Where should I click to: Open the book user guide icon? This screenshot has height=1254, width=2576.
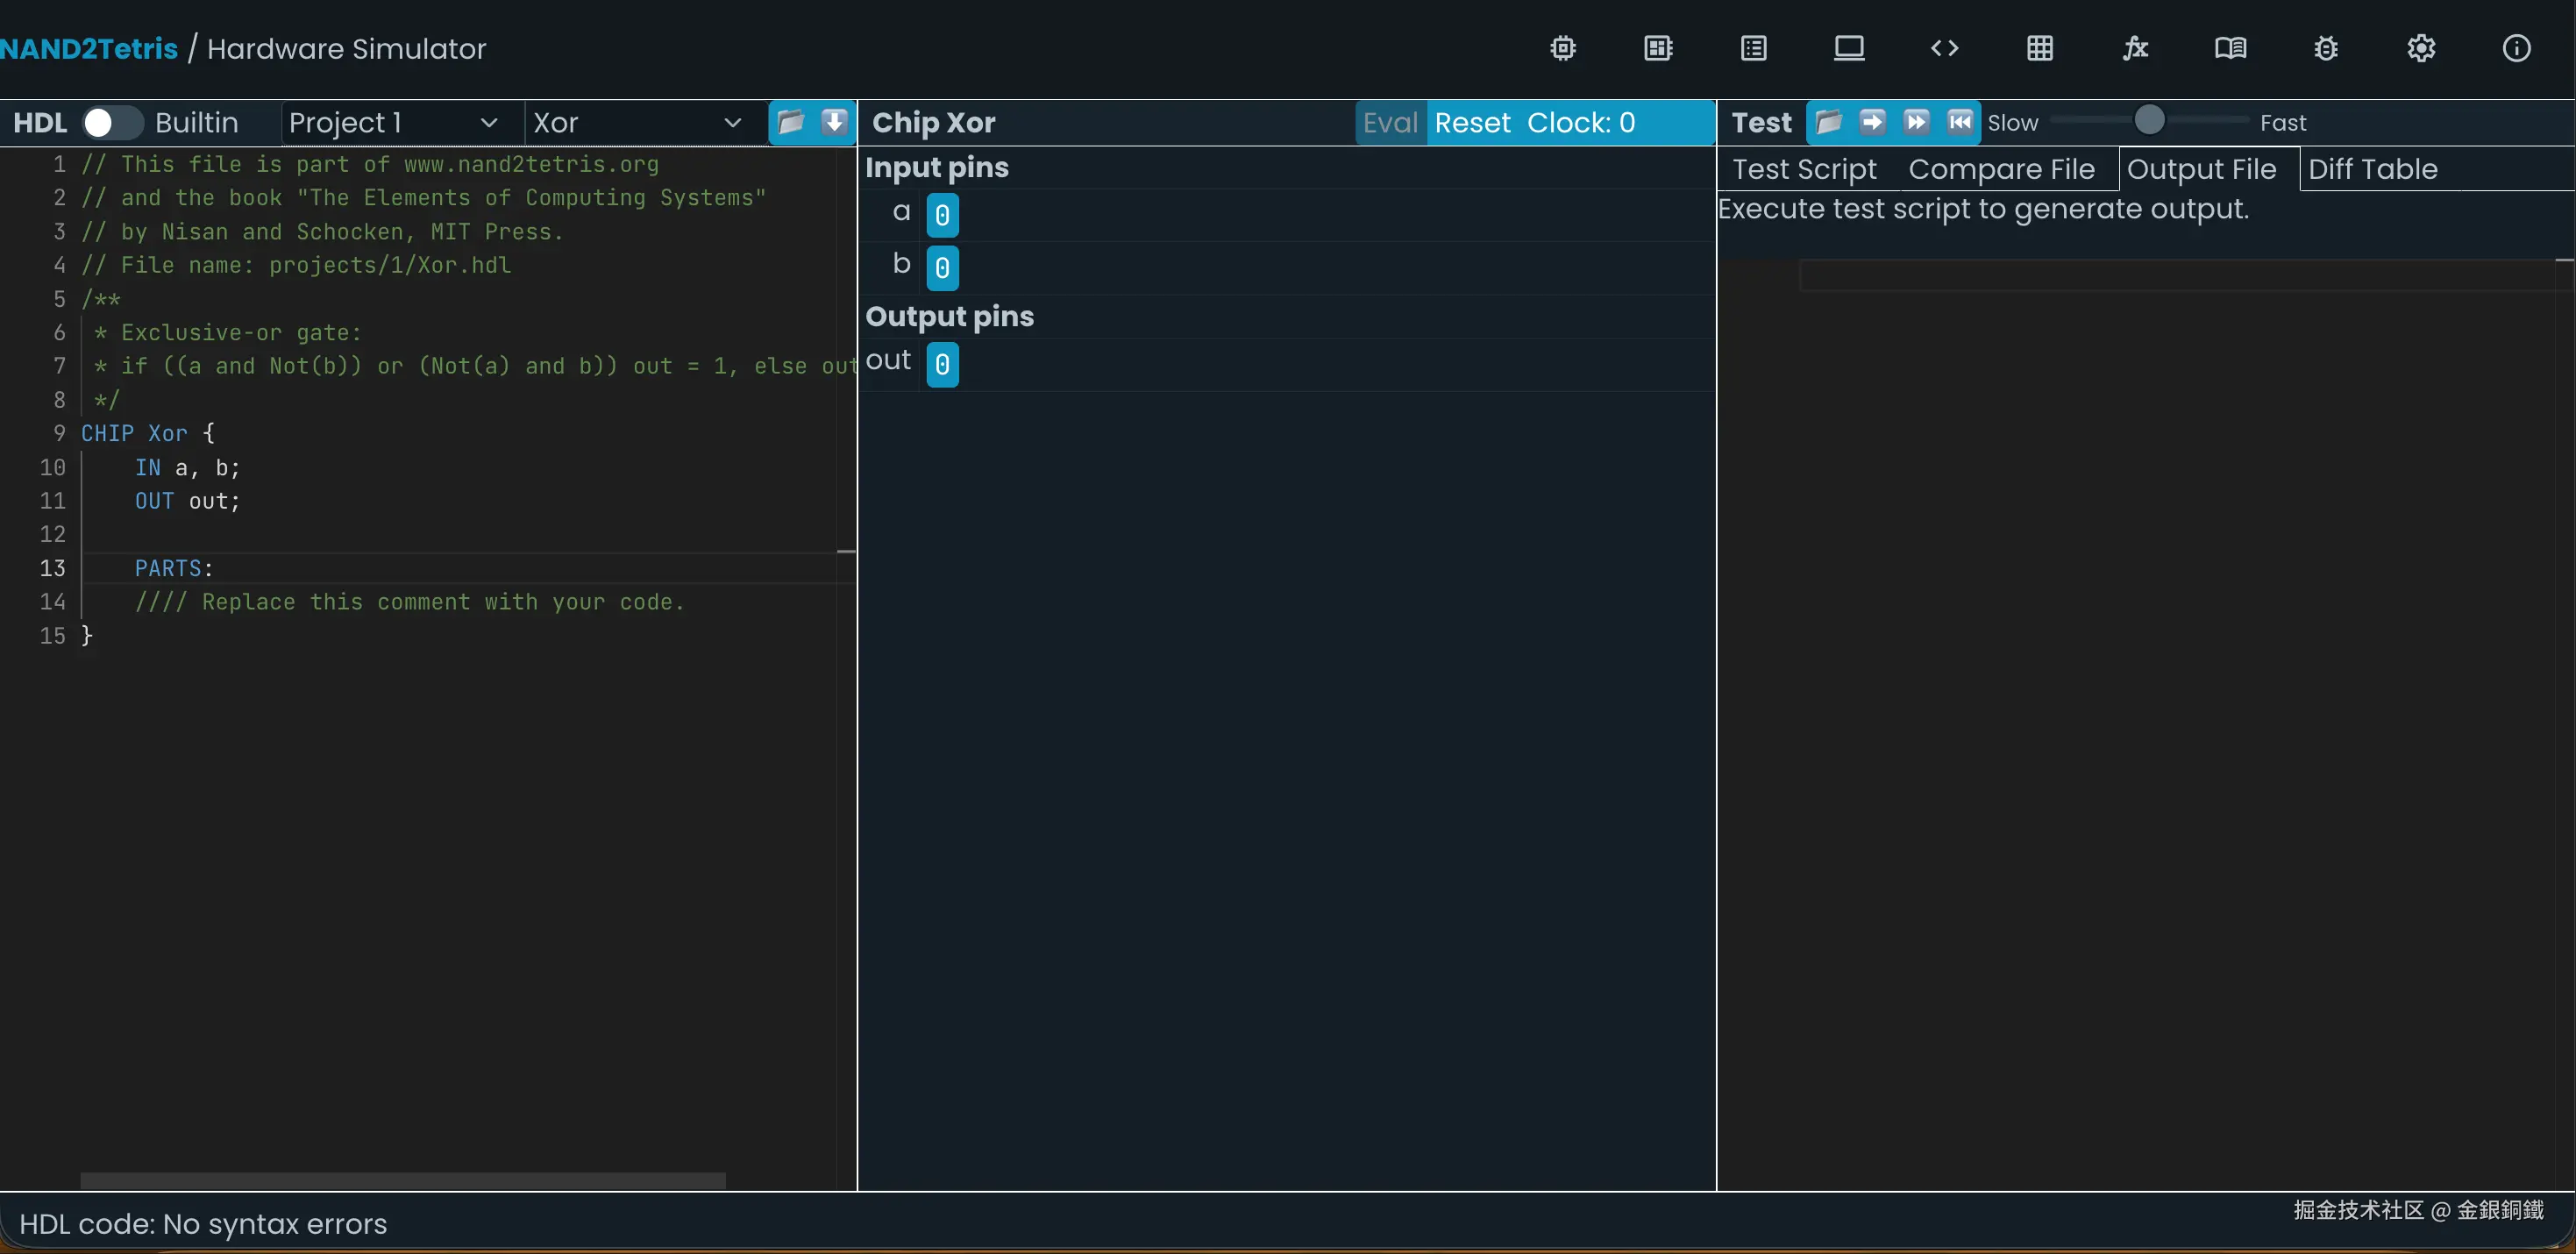[x=2230, y=48]
